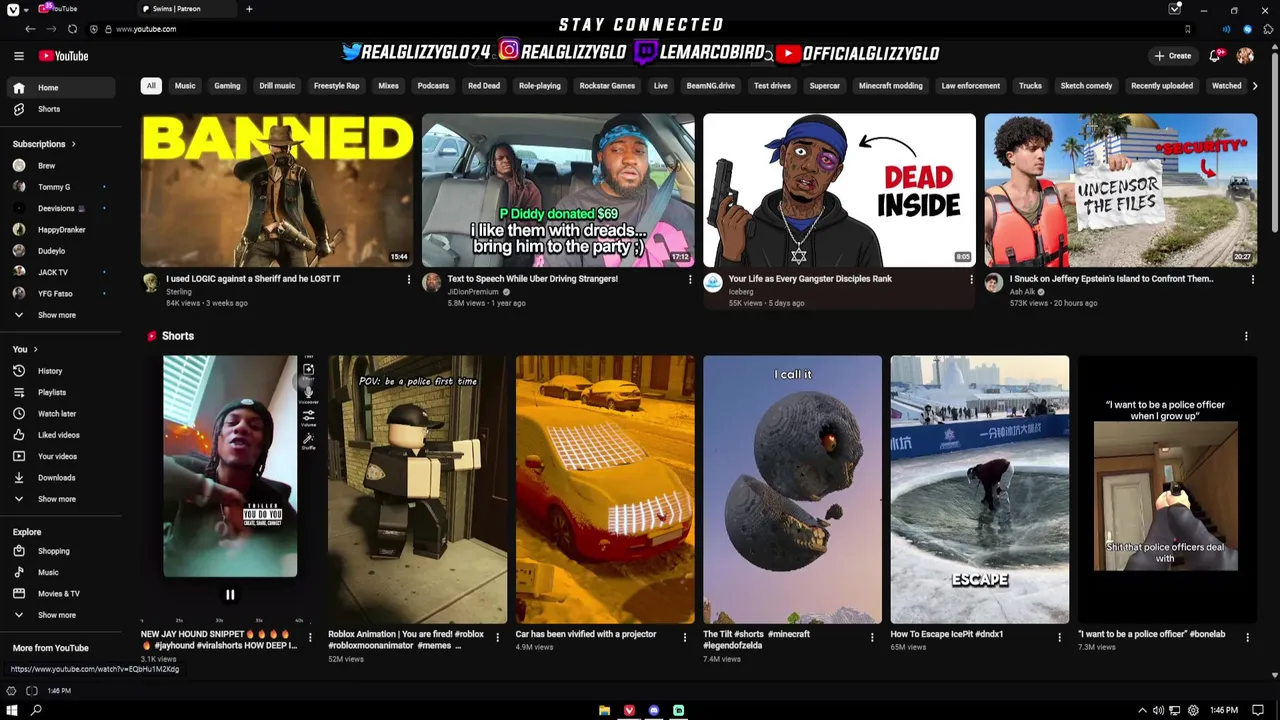This screenshot has height=720, width=1280.
Task: Expand Show more under You section
Action: point(61,499)
